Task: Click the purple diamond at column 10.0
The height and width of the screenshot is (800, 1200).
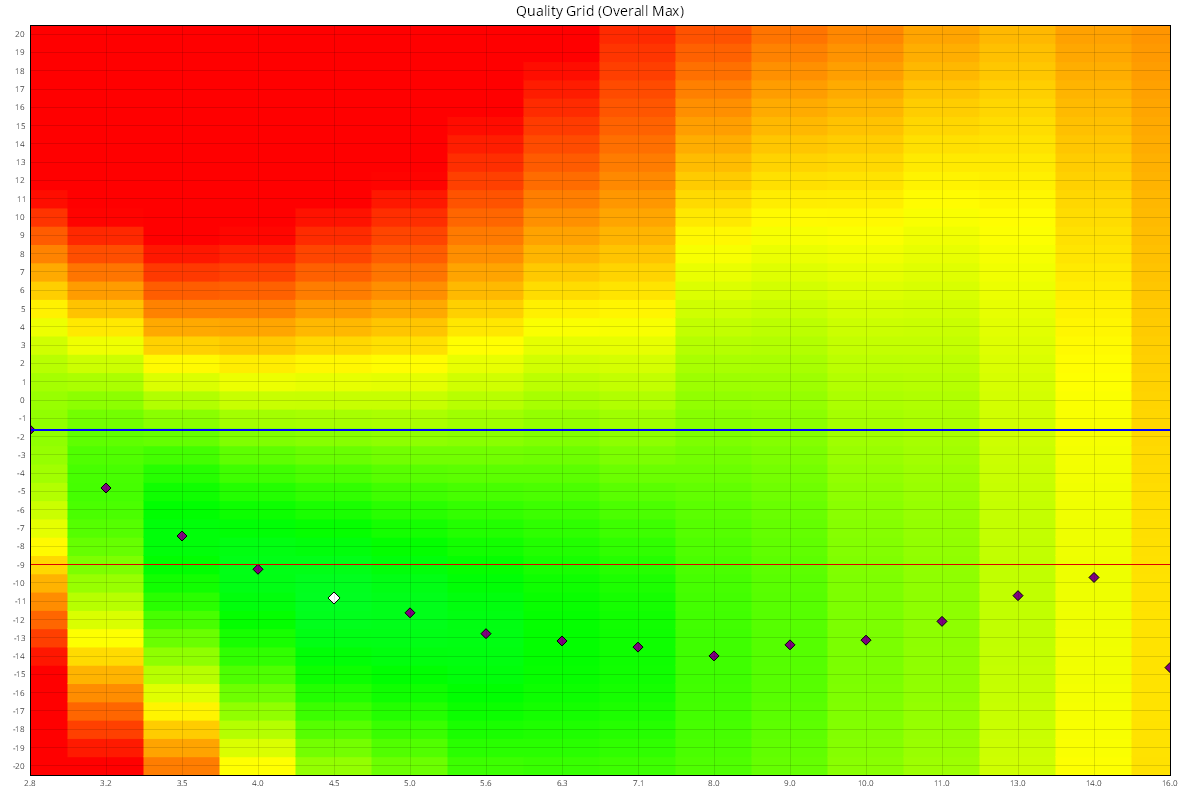Action: (x=866, y=640)
